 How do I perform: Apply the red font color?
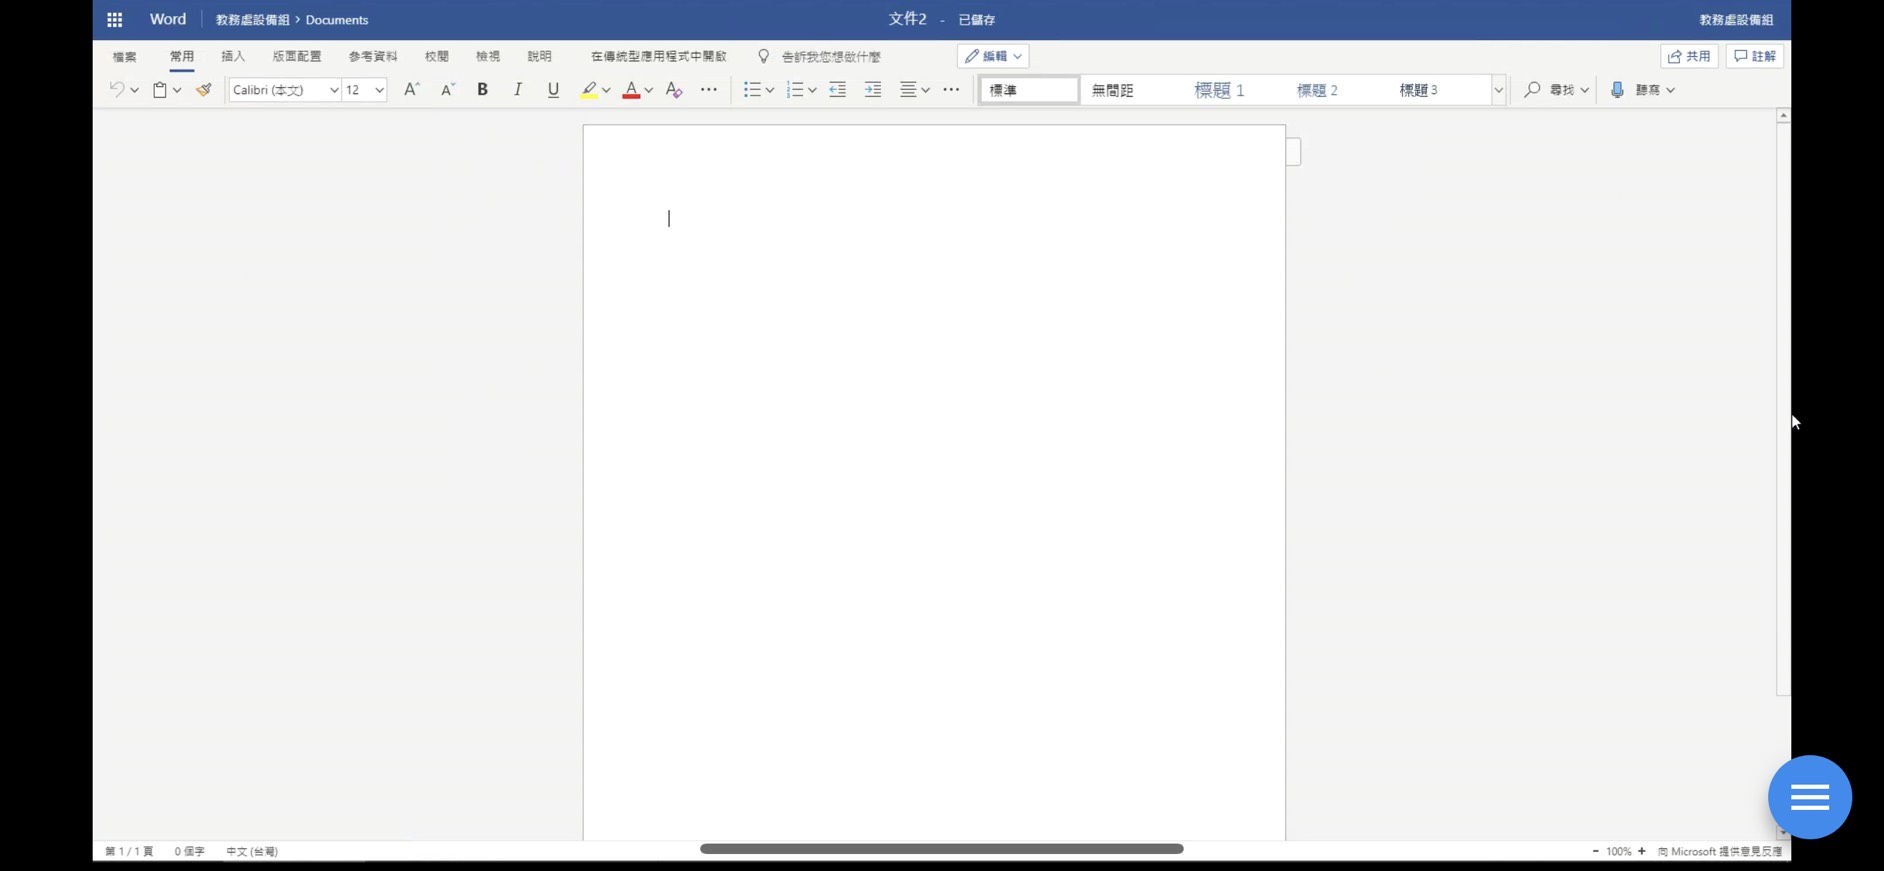coord(631,90)
